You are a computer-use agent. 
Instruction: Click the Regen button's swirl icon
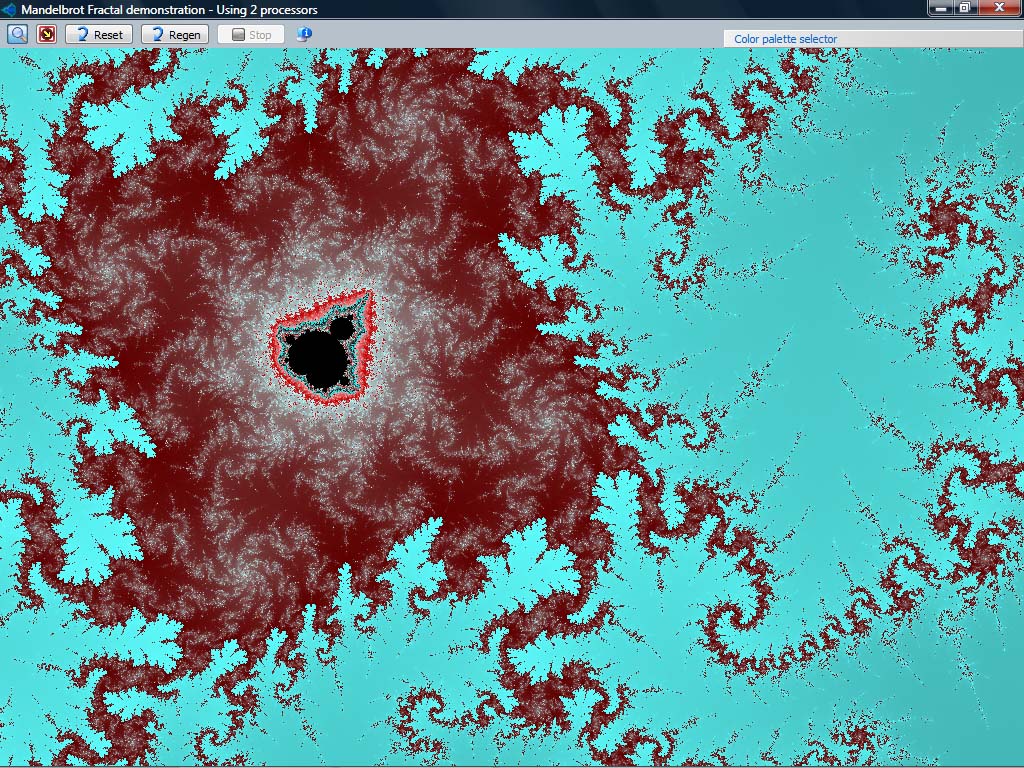coord(157,33)
